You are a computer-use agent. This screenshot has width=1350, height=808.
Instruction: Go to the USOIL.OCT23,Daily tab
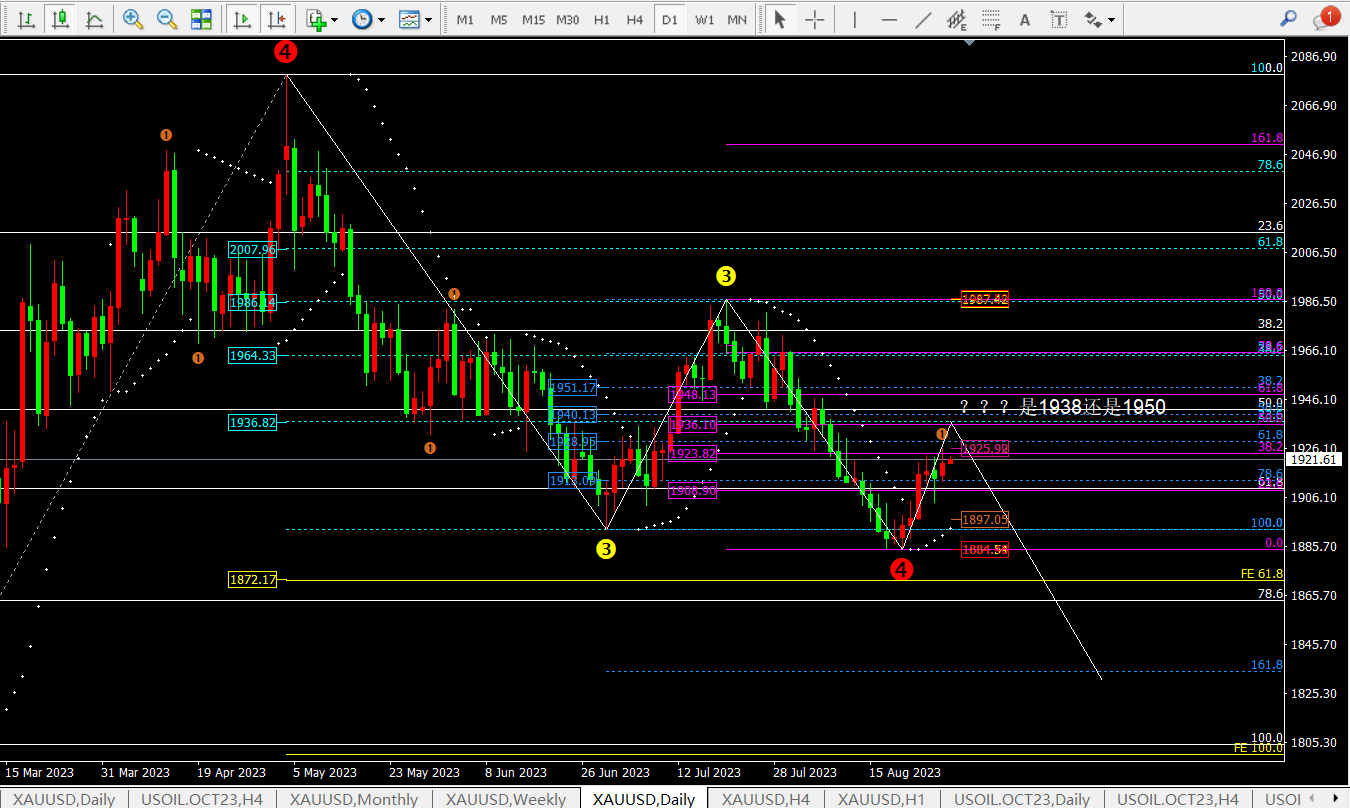pos(1022,799)
